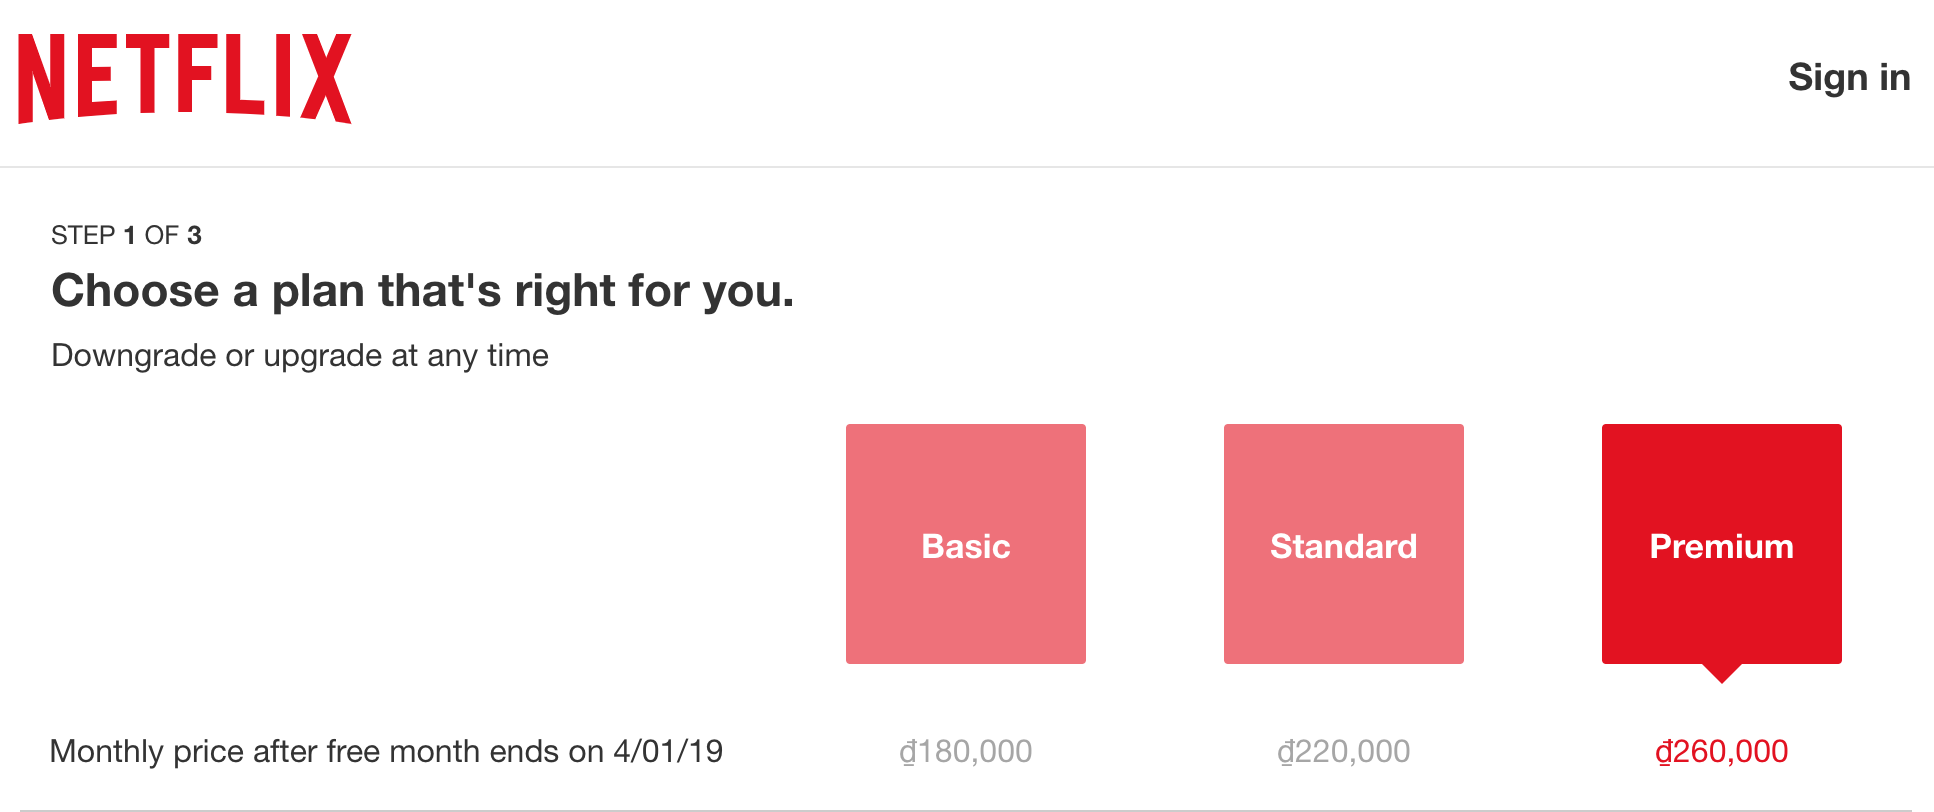1934x812 pixels.
Task: Click the bold number 3 in step label
Action: click(x=194, y=235)
